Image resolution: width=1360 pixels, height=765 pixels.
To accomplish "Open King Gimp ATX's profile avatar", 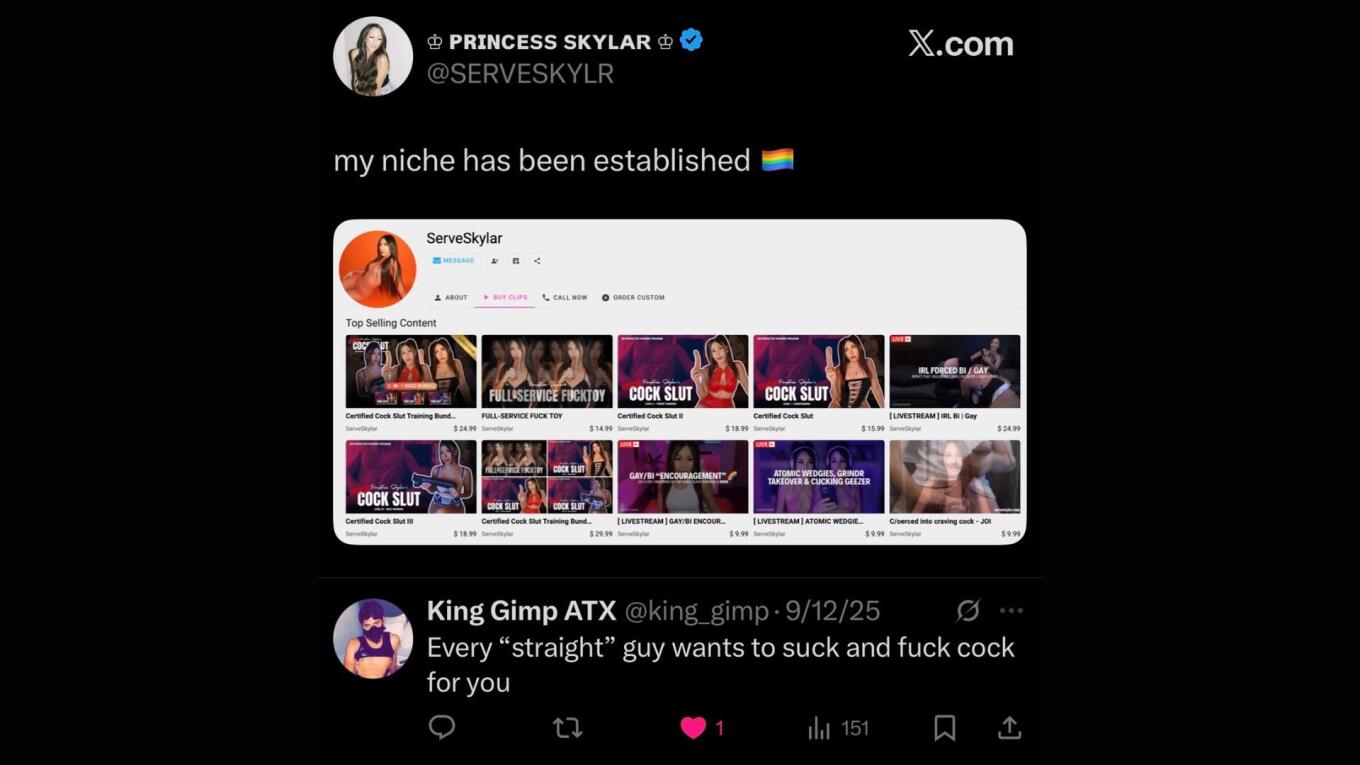I will coord(372,639).
